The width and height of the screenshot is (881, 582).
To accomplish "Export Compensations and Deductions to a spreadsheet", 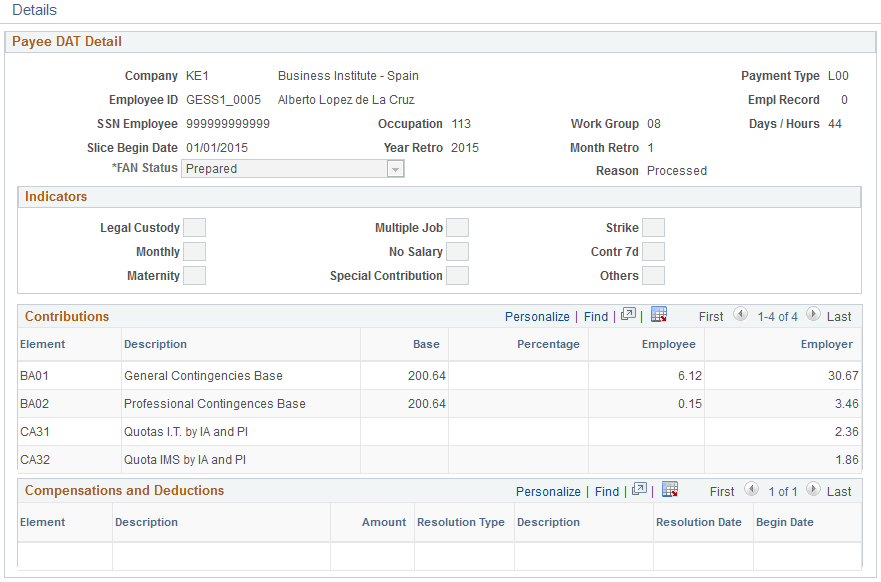I will [x=669, y=490].
